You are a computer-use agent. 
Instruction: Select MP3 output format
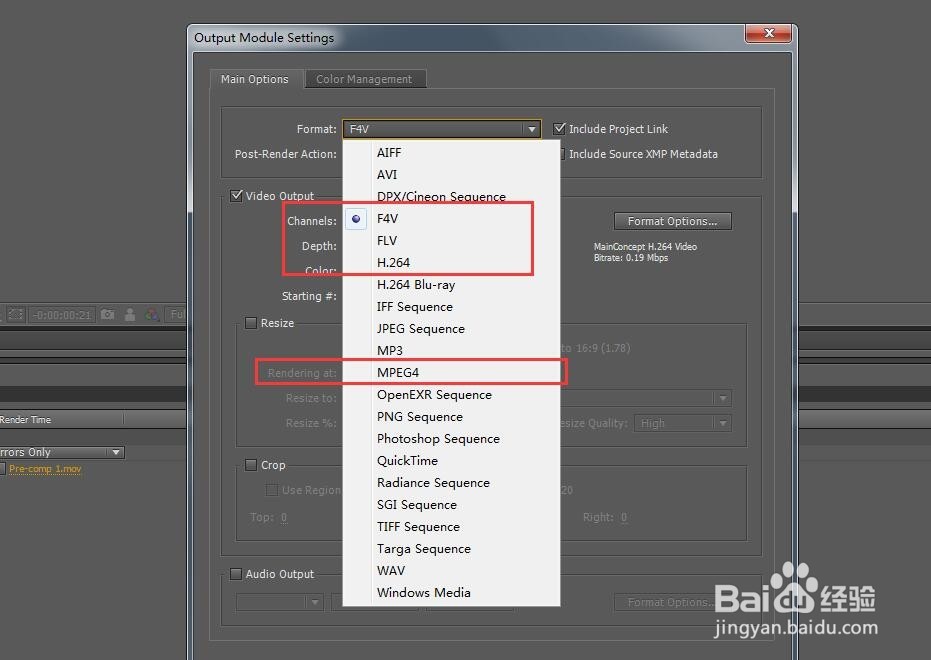click(451, 350)
